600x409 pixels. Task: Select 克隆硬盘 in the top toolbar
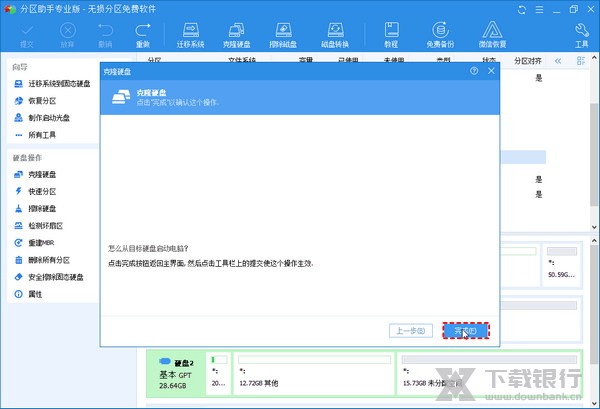click(236, 36)
